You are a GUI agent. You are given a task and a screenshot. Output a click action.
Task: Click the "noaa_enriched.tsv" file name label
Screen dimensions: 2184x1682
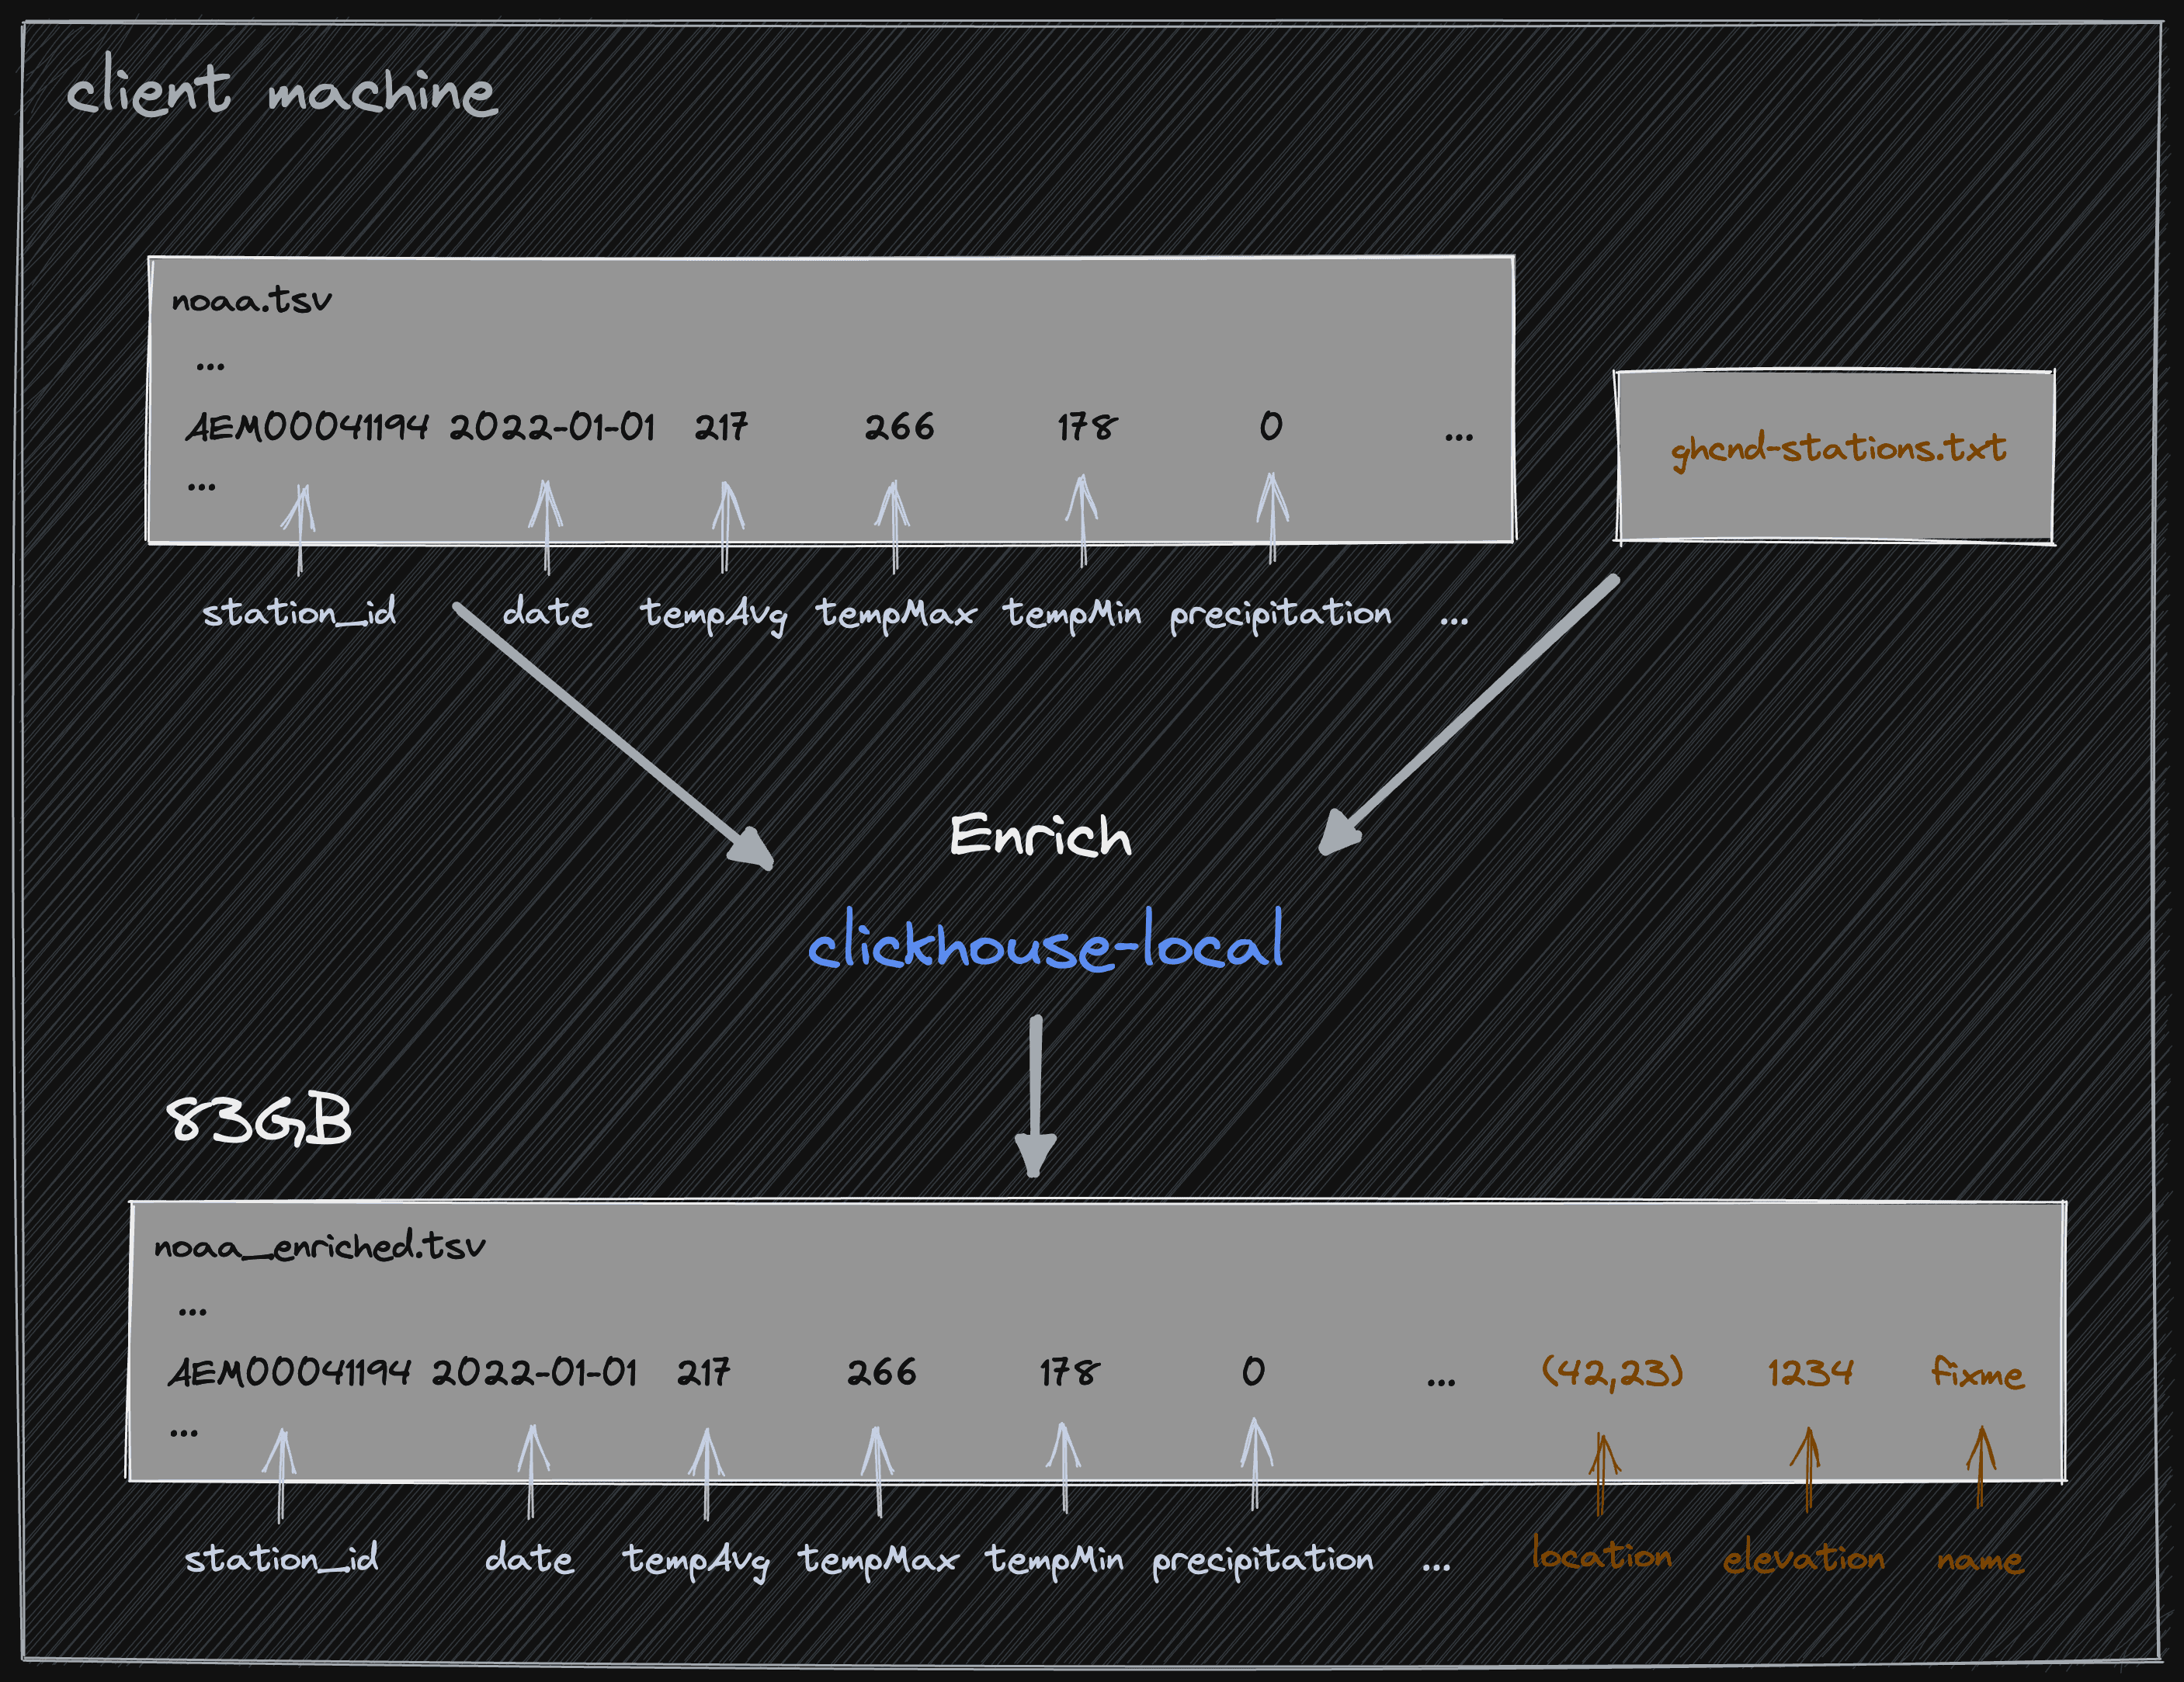(x=319, y=1246)
